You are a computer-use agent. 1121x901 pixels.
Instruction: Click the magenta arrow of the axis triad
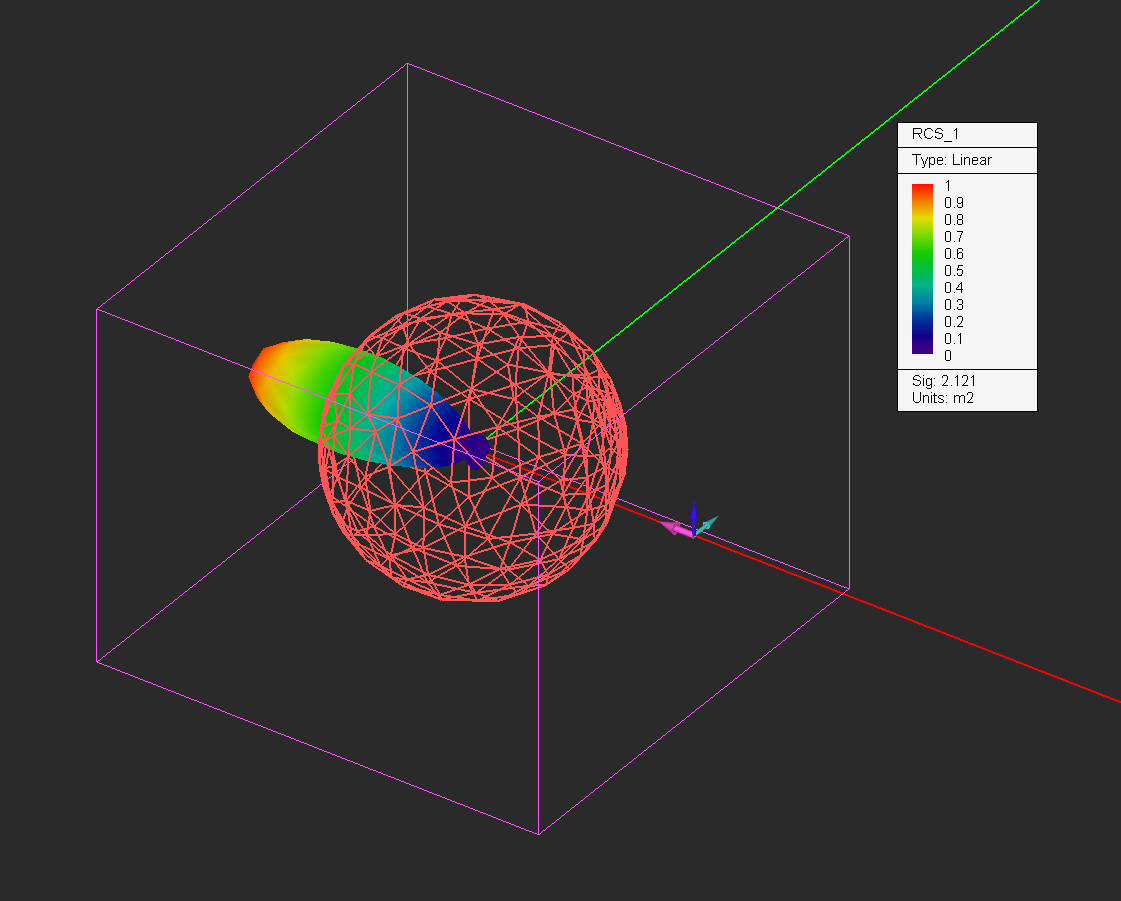(x=672, y=527)
